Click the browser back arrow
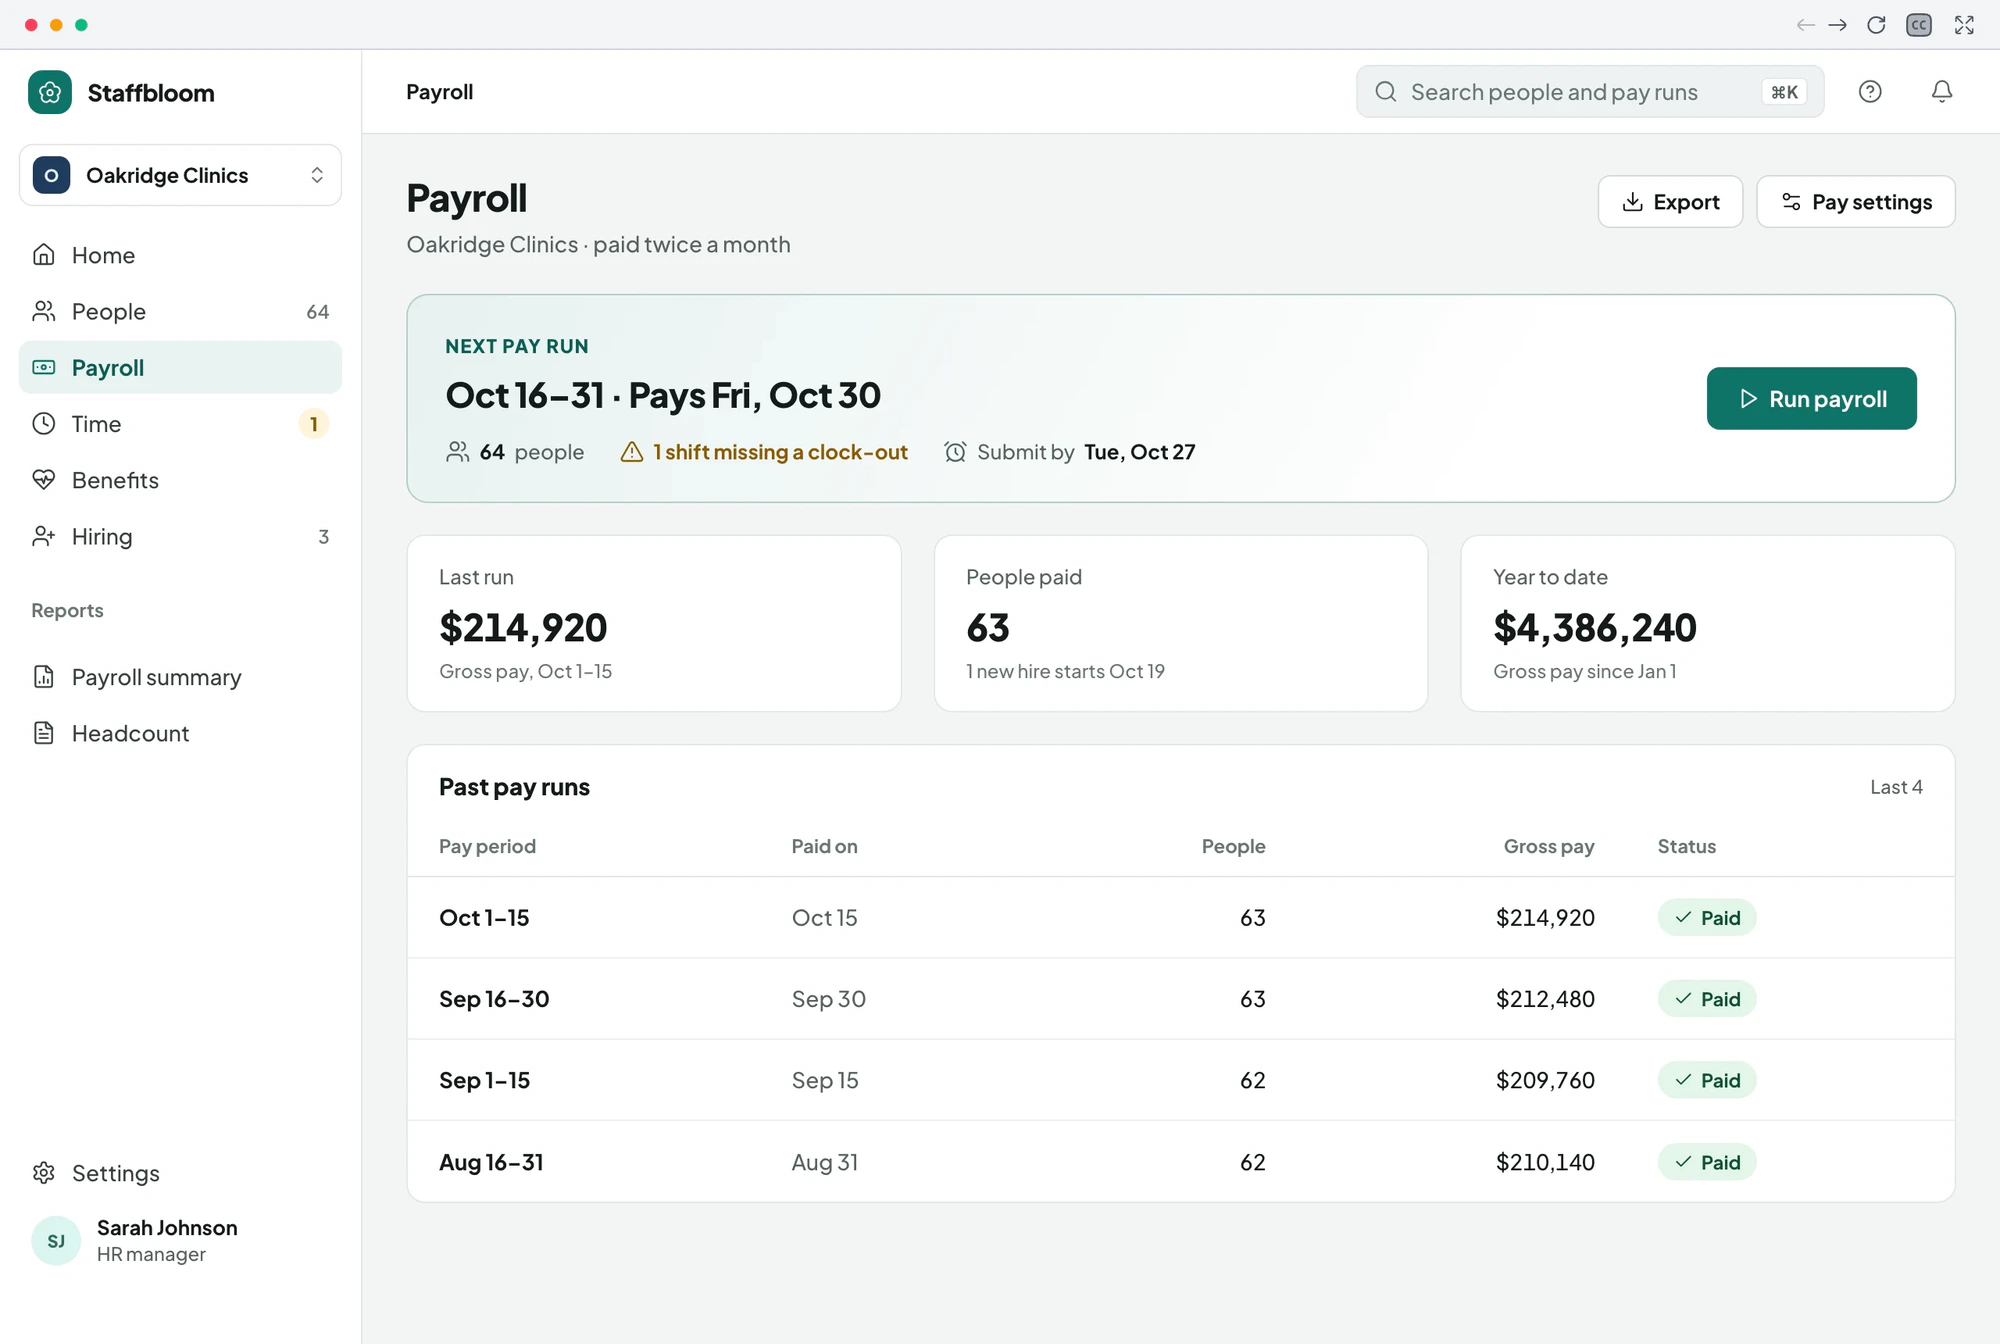Viewport: 2000px width, 1344px height. coord(1805,25)
